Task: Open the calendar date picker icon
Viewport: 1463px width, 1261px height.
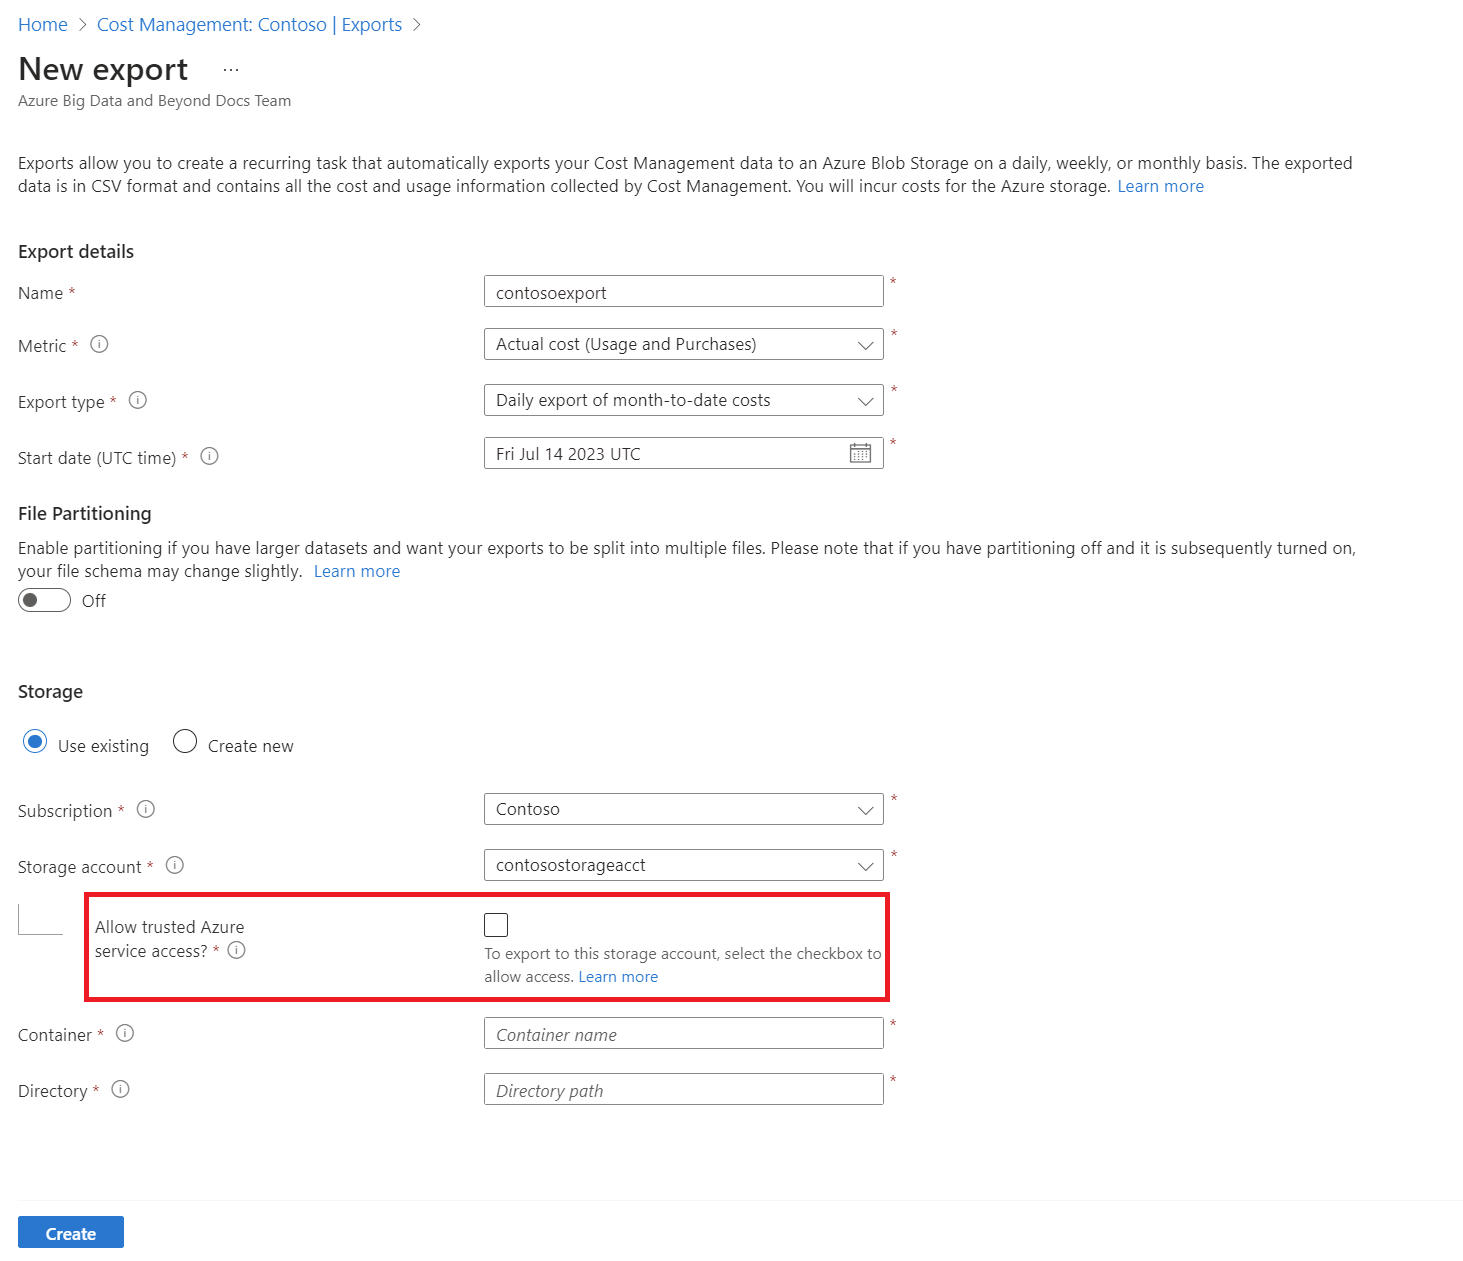Action: pos(860,453)
